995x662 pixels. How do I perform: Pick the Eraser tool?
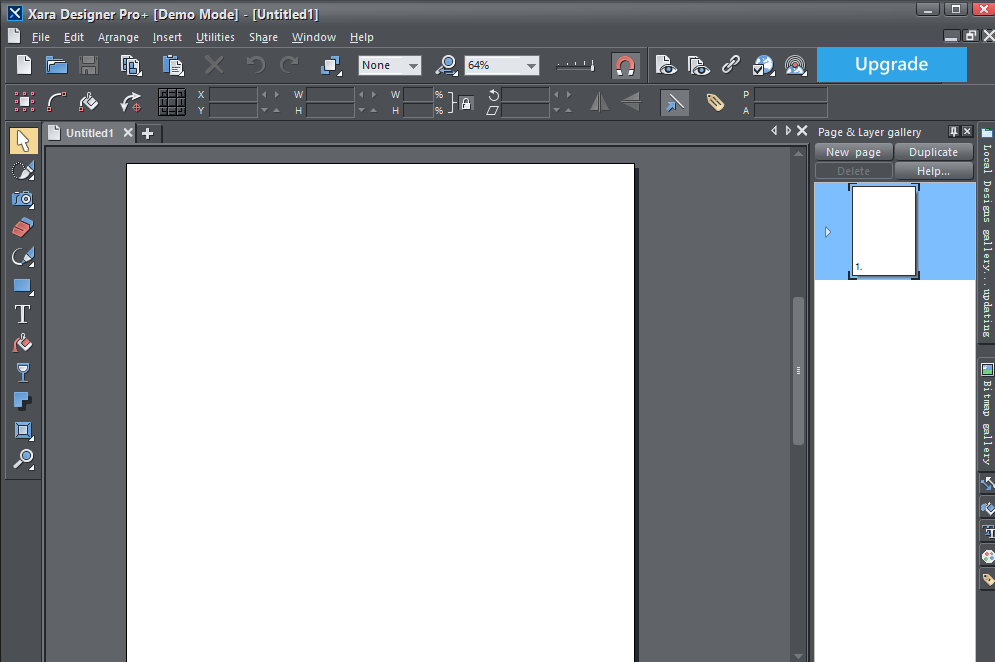point(22,227)
